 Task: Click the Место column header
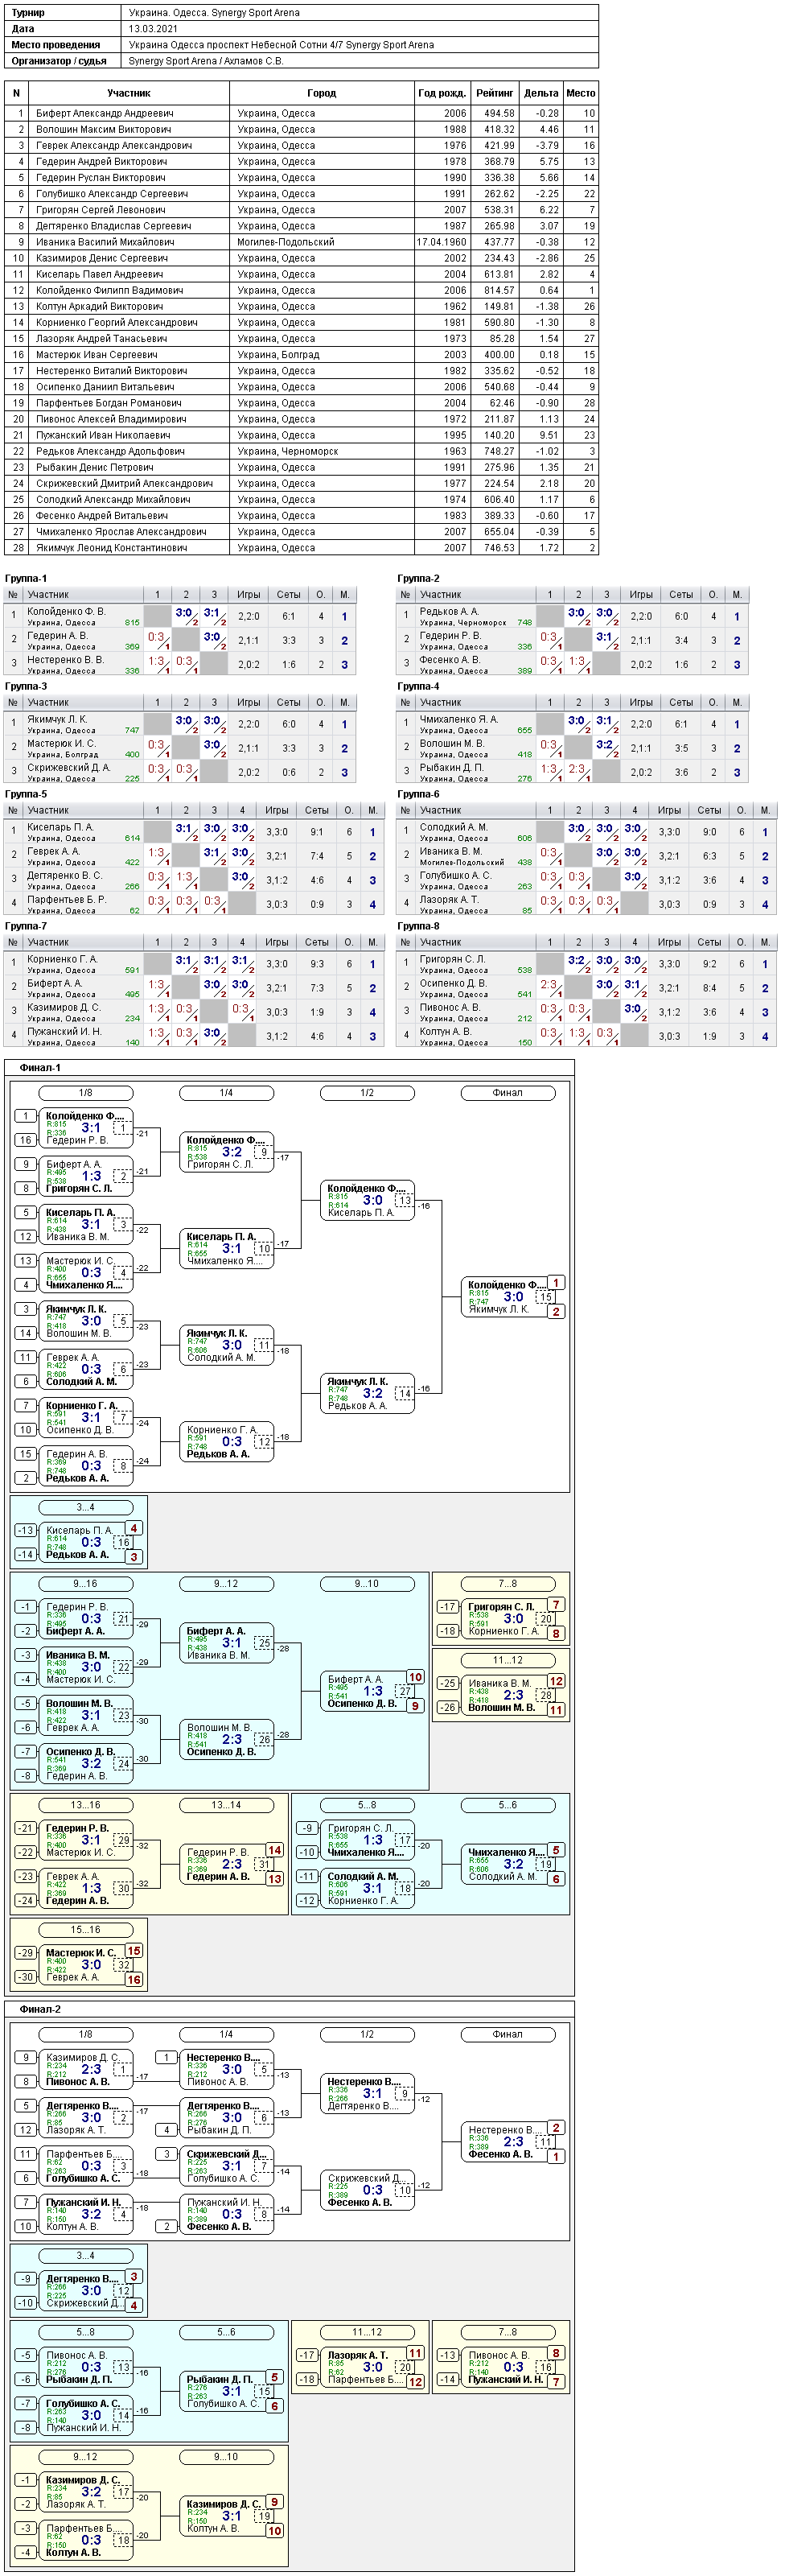[x=580, y=93]
